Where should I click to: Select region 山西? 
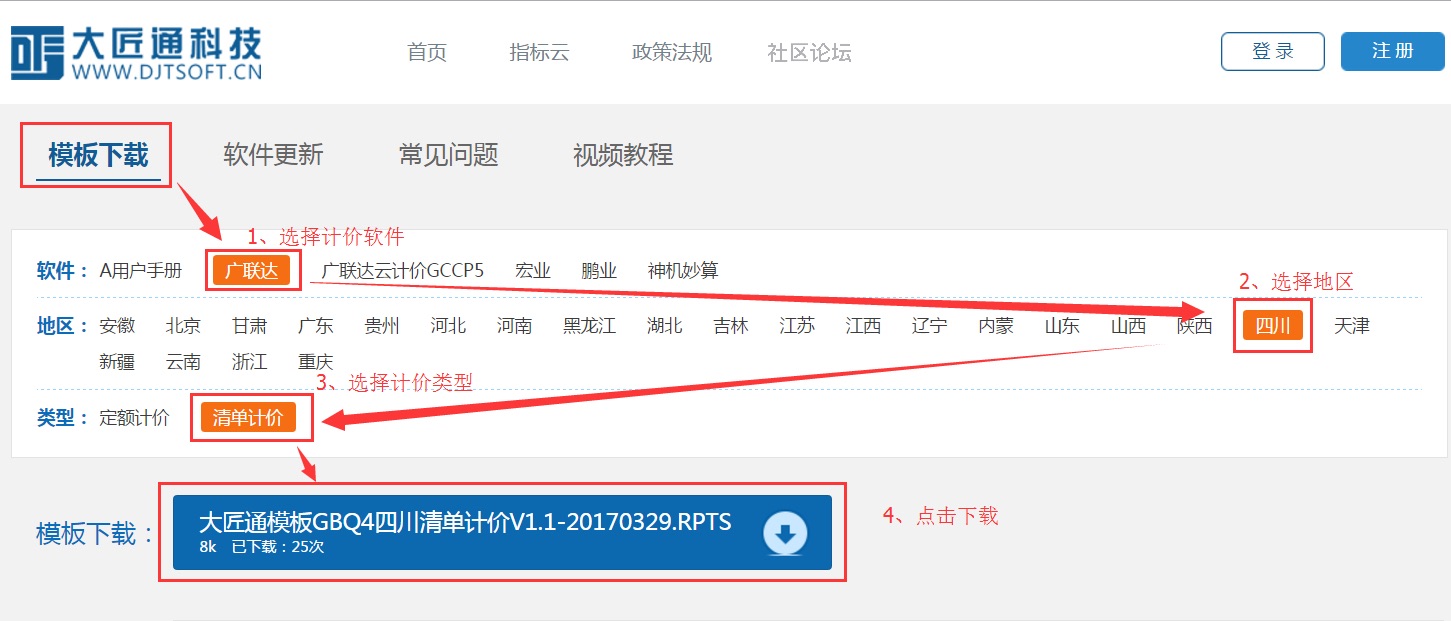click(1128, 325)
